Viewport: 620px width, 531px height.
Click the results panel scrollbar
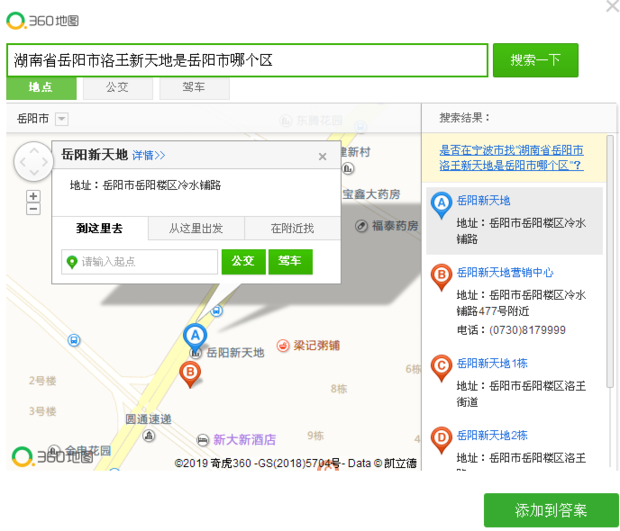[x=610, y=261]
